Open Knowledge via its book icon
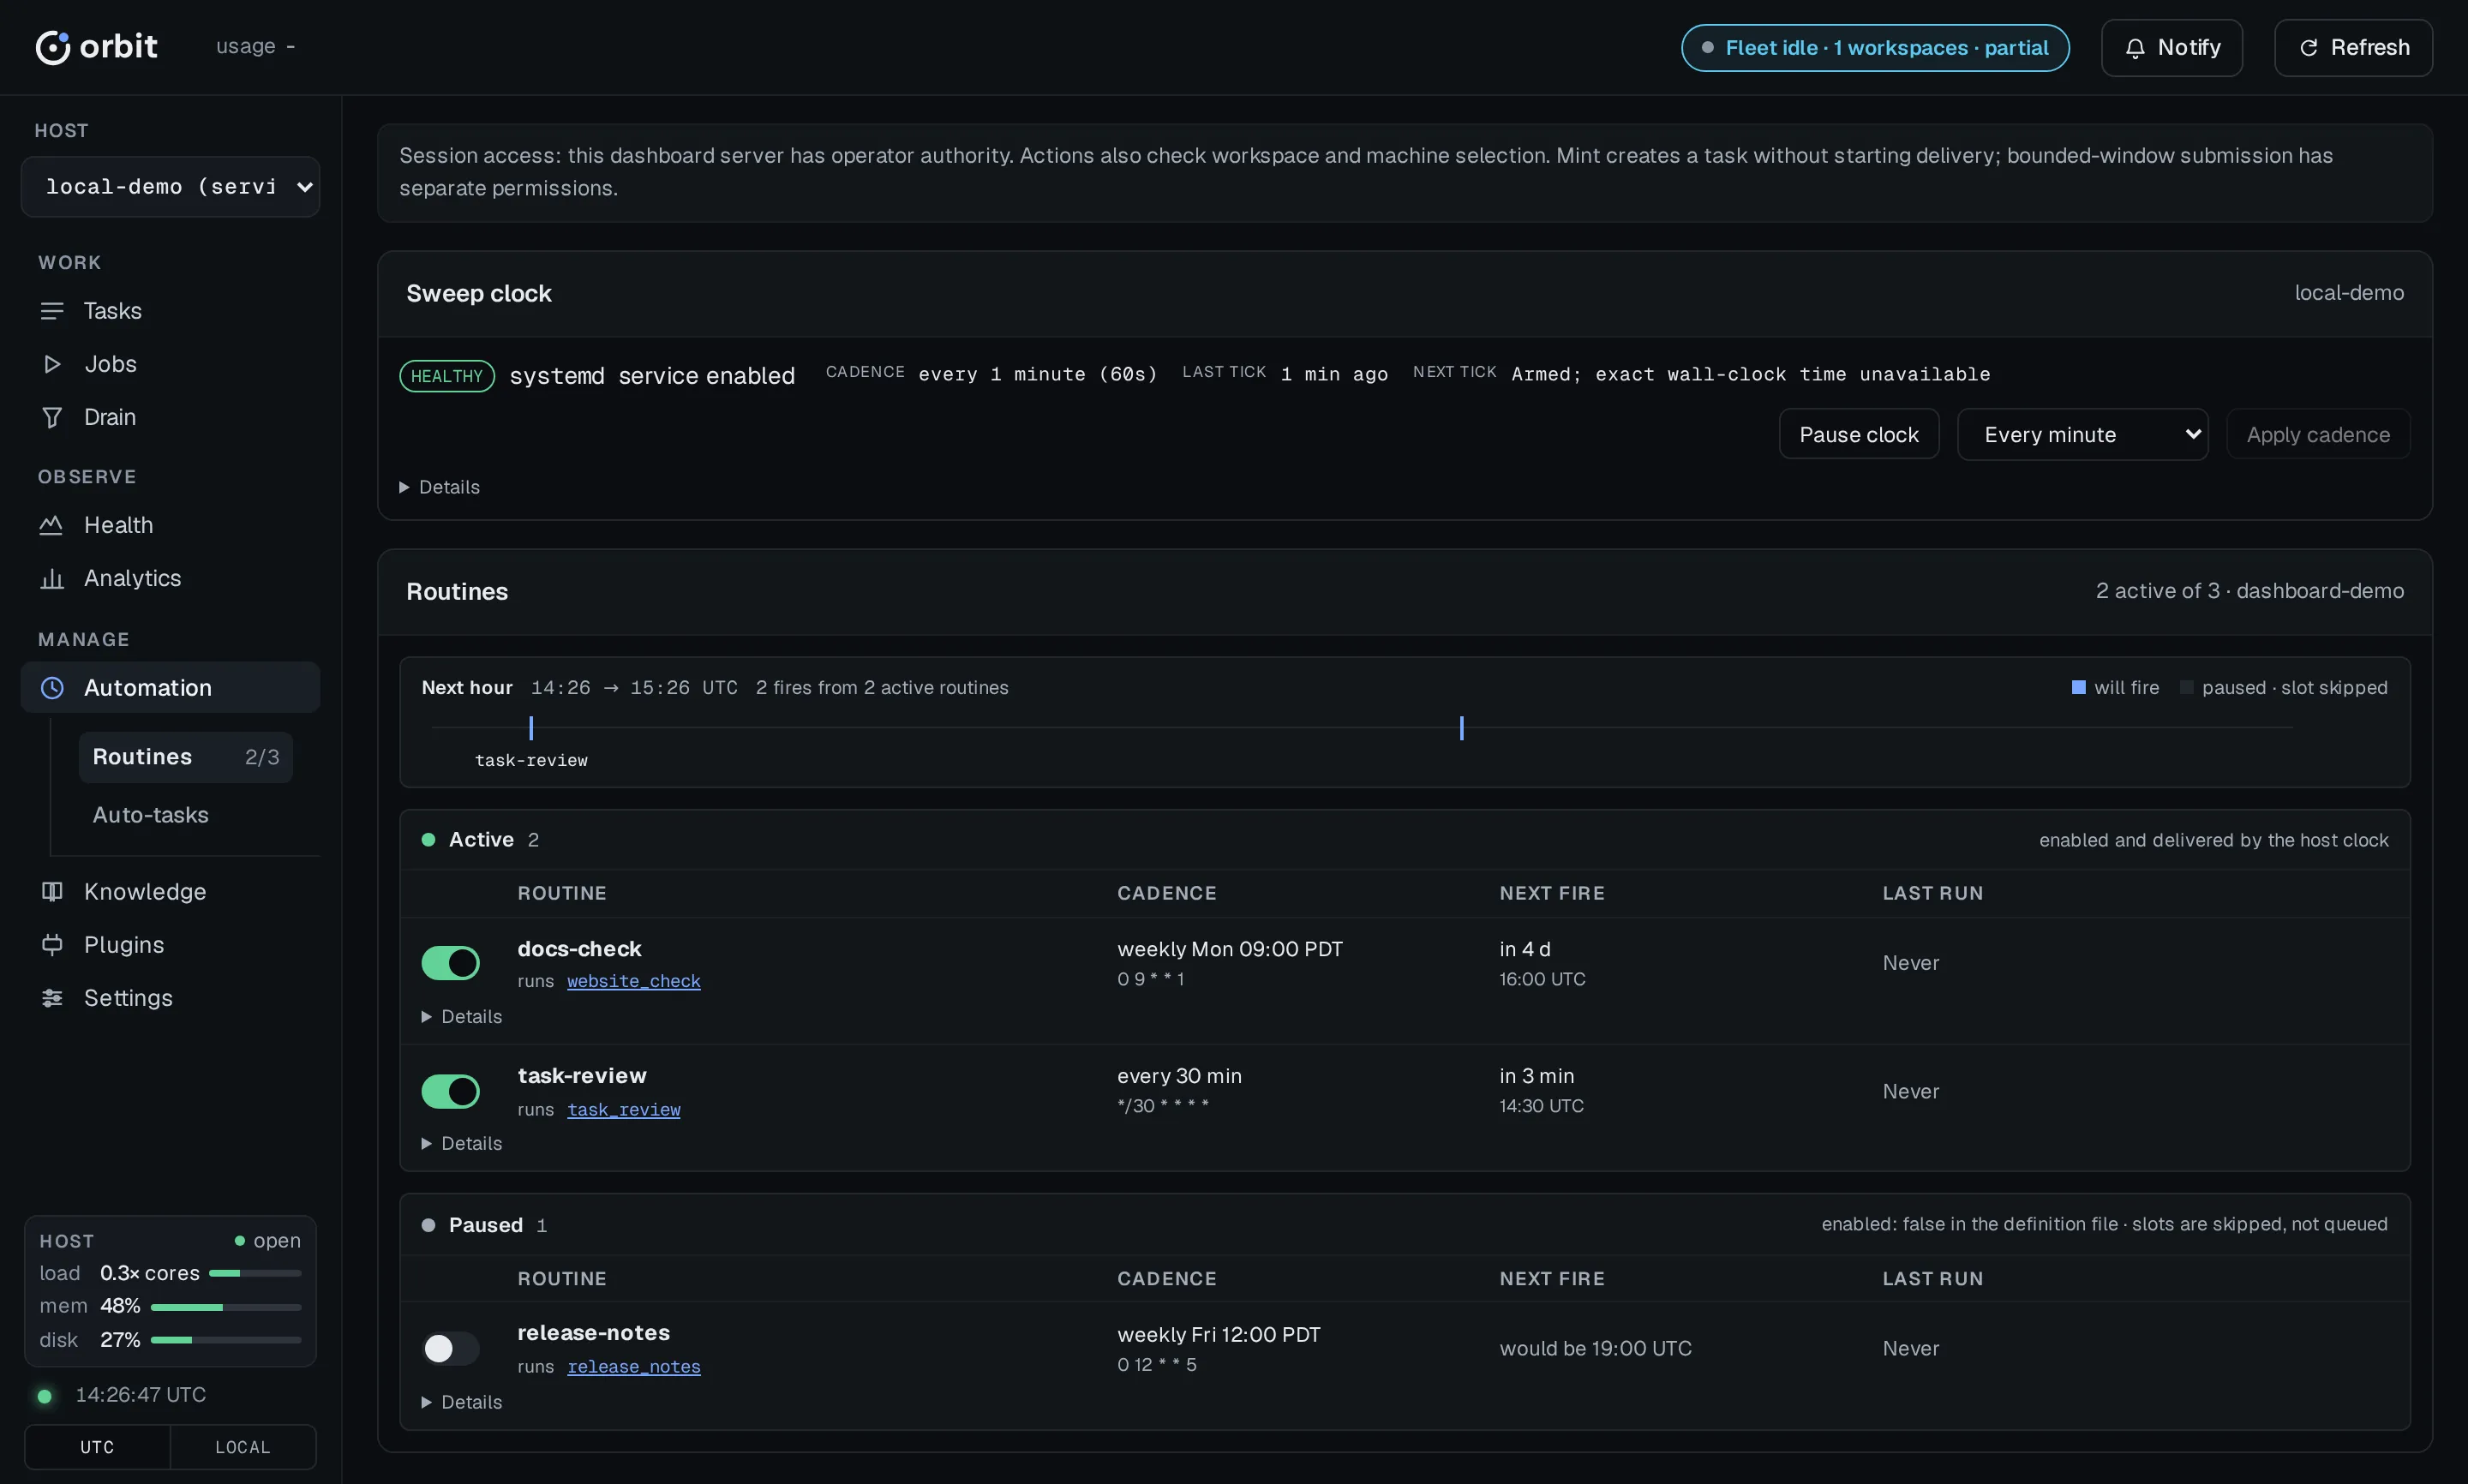The width and height of the screenshot is (2468, 1484). [x=52, y=891]
